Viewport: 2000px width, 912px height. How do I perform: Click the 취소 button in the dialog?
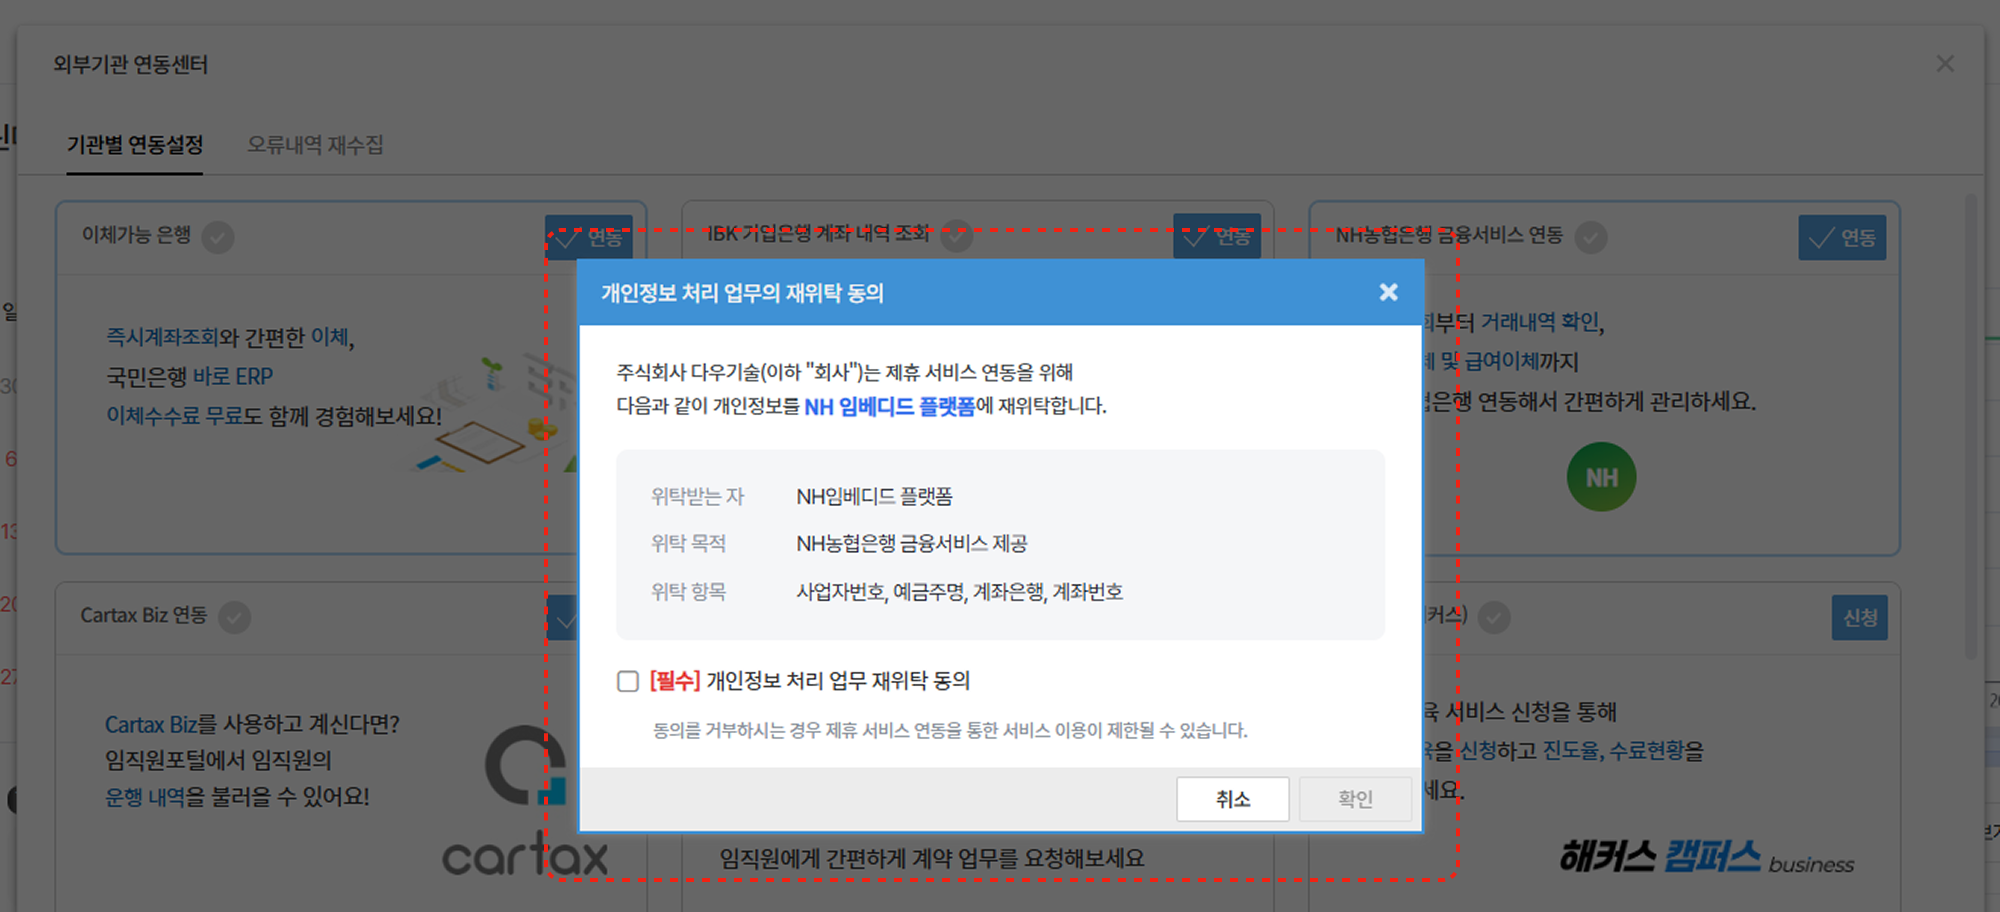[x=1232, y=799]
